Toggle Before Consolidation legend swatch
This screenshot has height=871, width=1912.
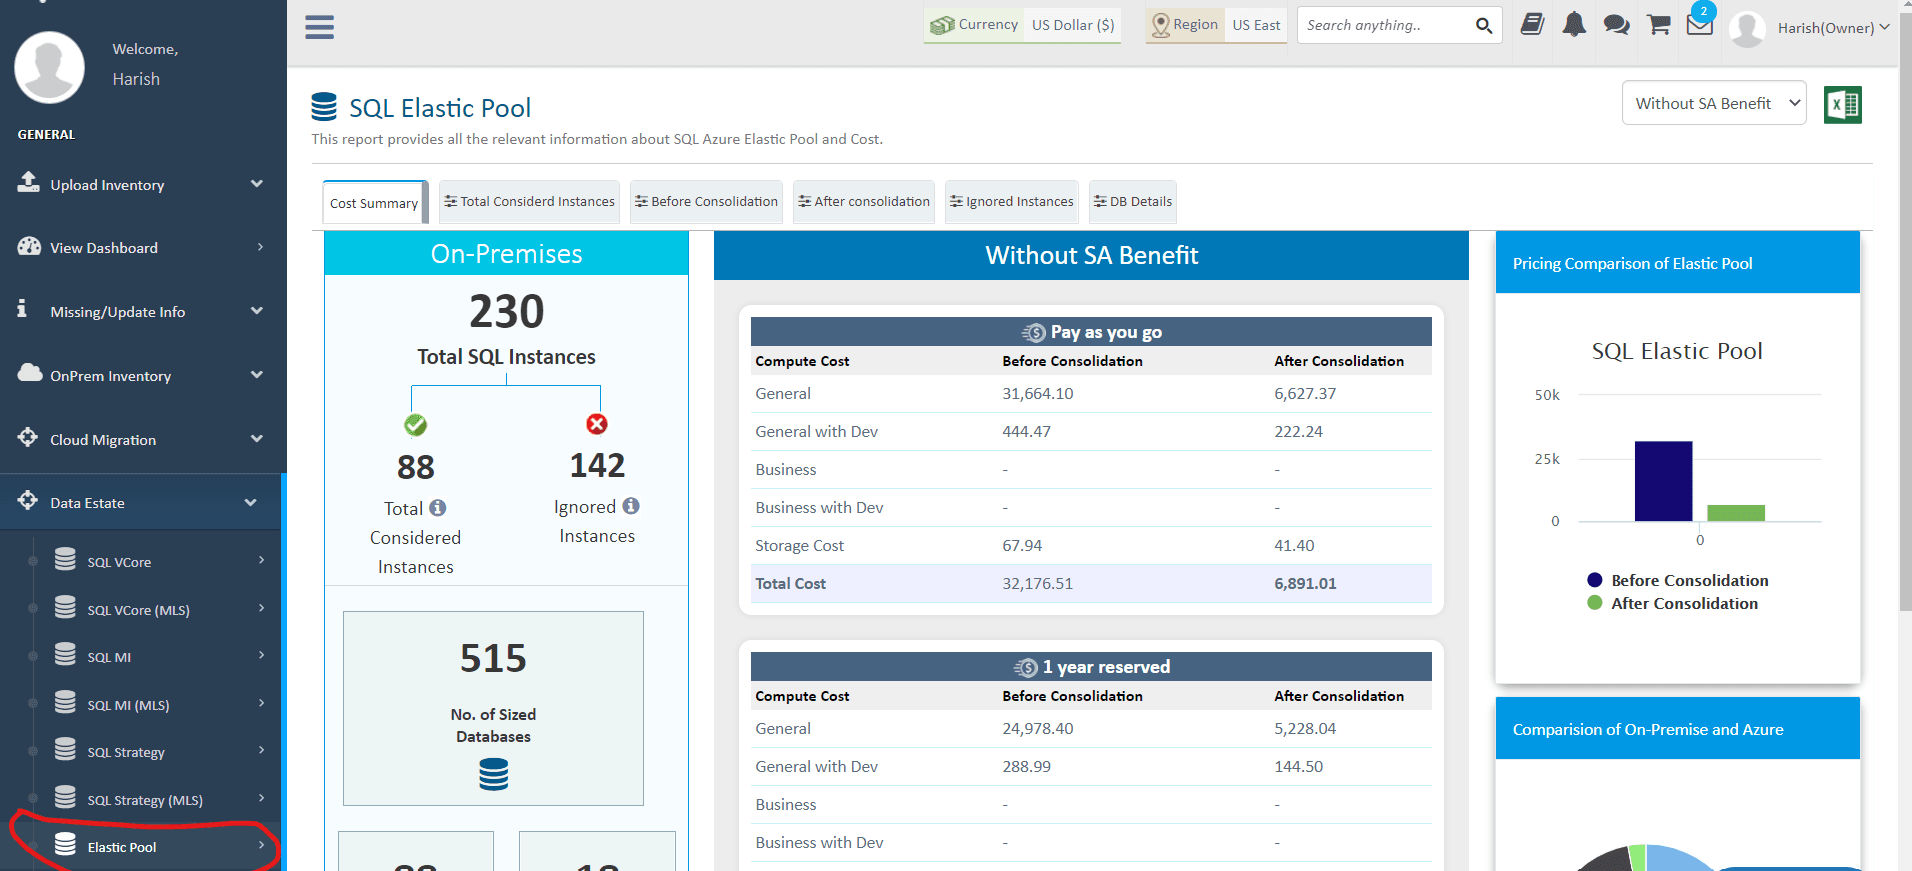click(1595, 580)
